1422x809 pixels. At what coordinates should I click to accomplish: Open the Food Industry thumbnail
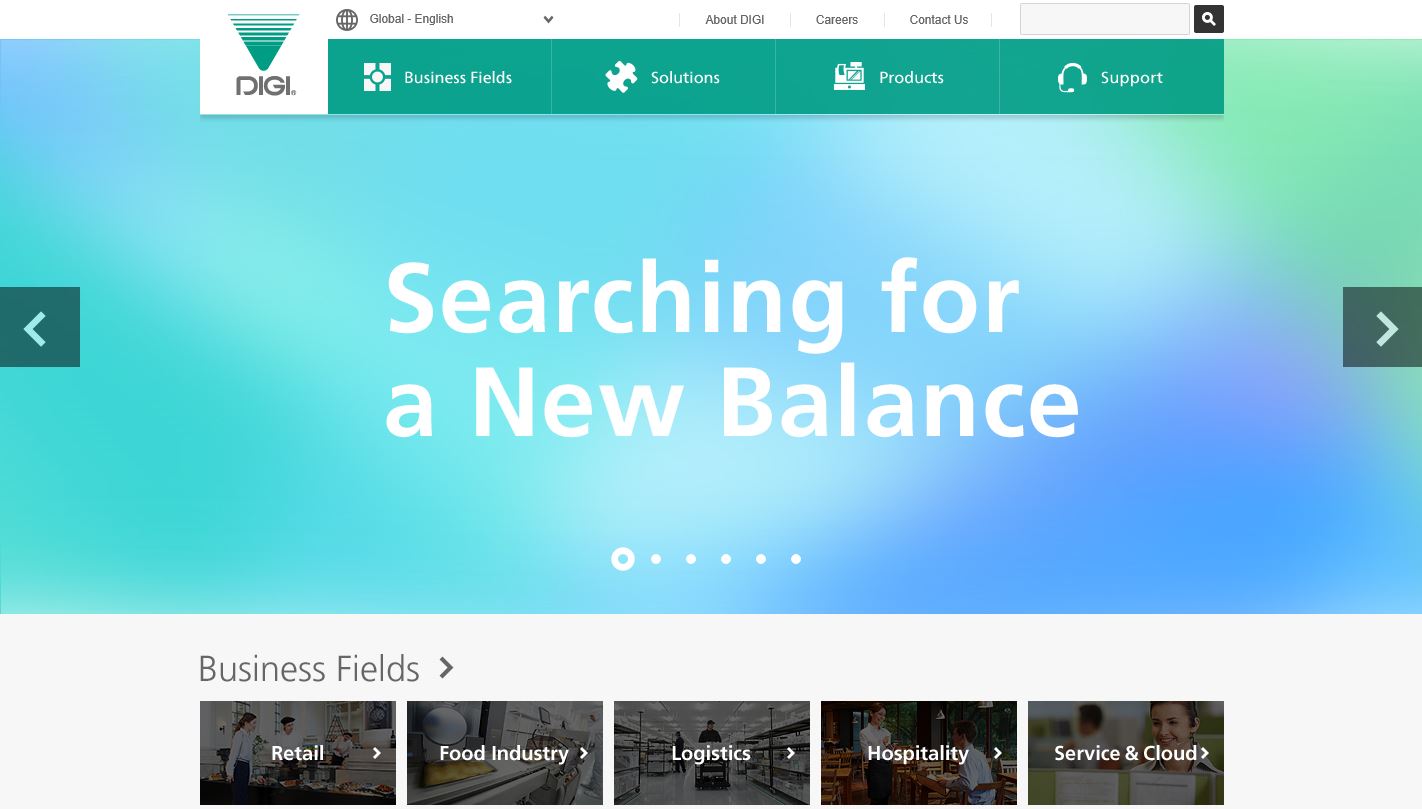pyautogui.click(x=505, y=753)
